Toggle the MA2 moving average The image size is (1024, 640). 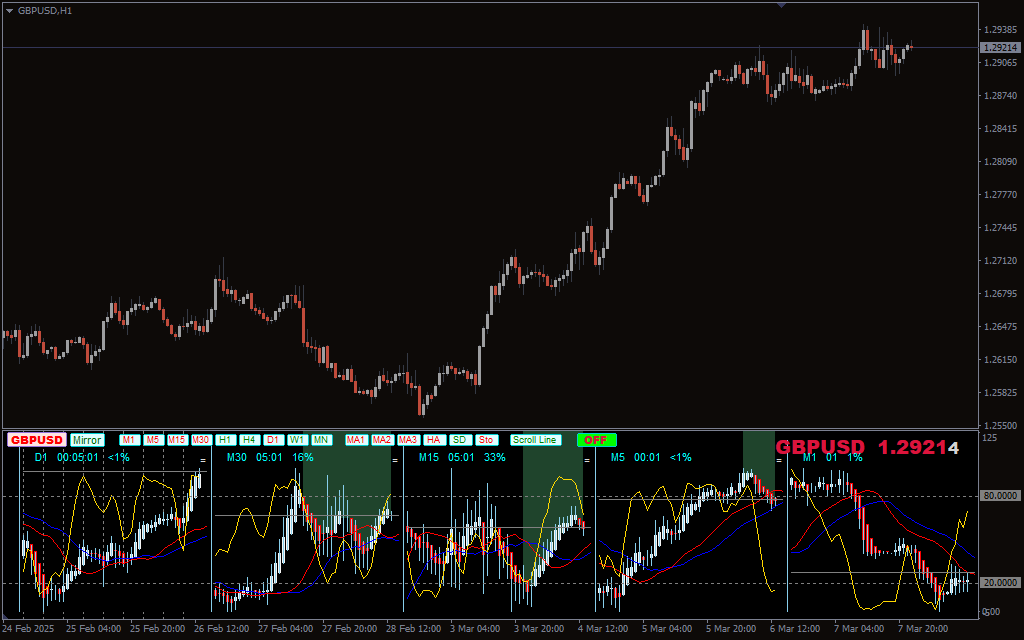tap(382, 440)
